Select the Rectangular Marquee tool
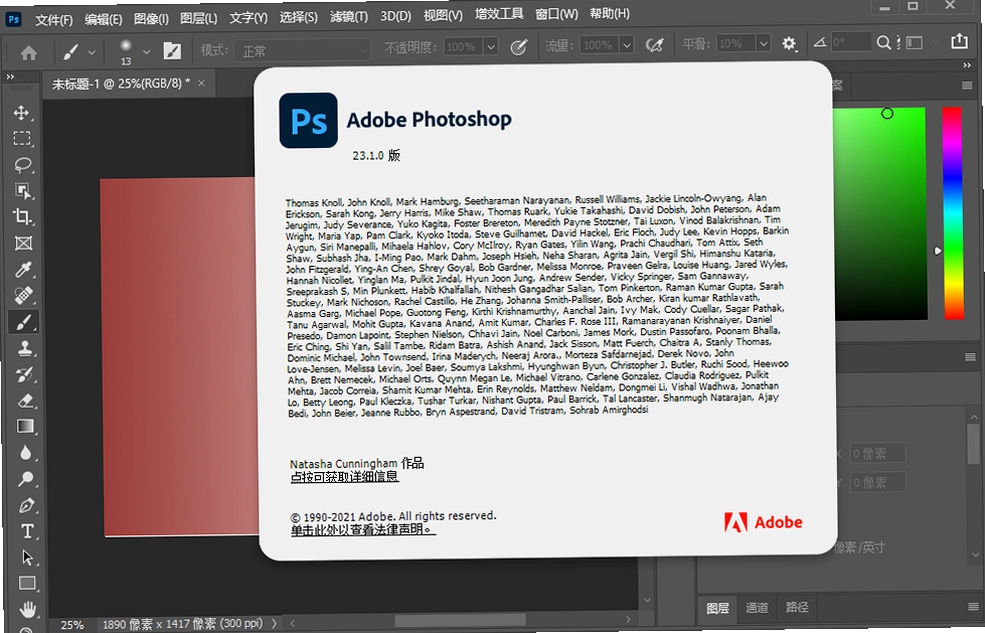Screen dimensions: 985x633 click(x=23, y=139)
